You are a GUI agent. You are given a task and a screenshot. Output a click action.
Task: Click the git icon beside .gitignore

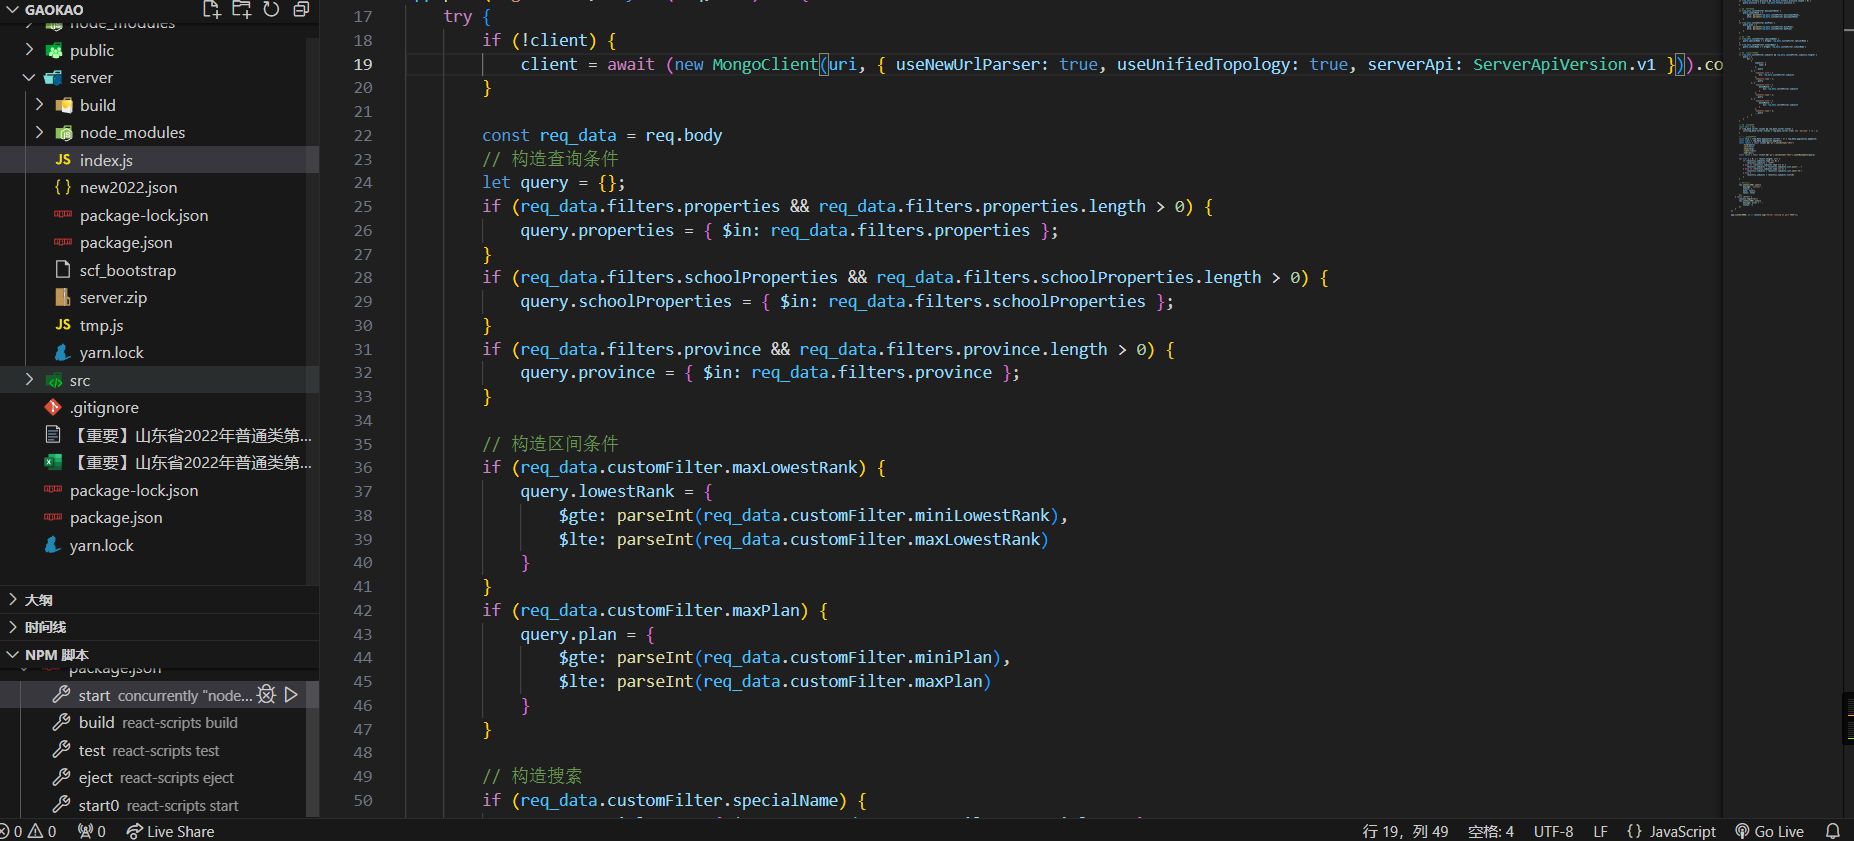pyautogui.click(x=53, y=407)
